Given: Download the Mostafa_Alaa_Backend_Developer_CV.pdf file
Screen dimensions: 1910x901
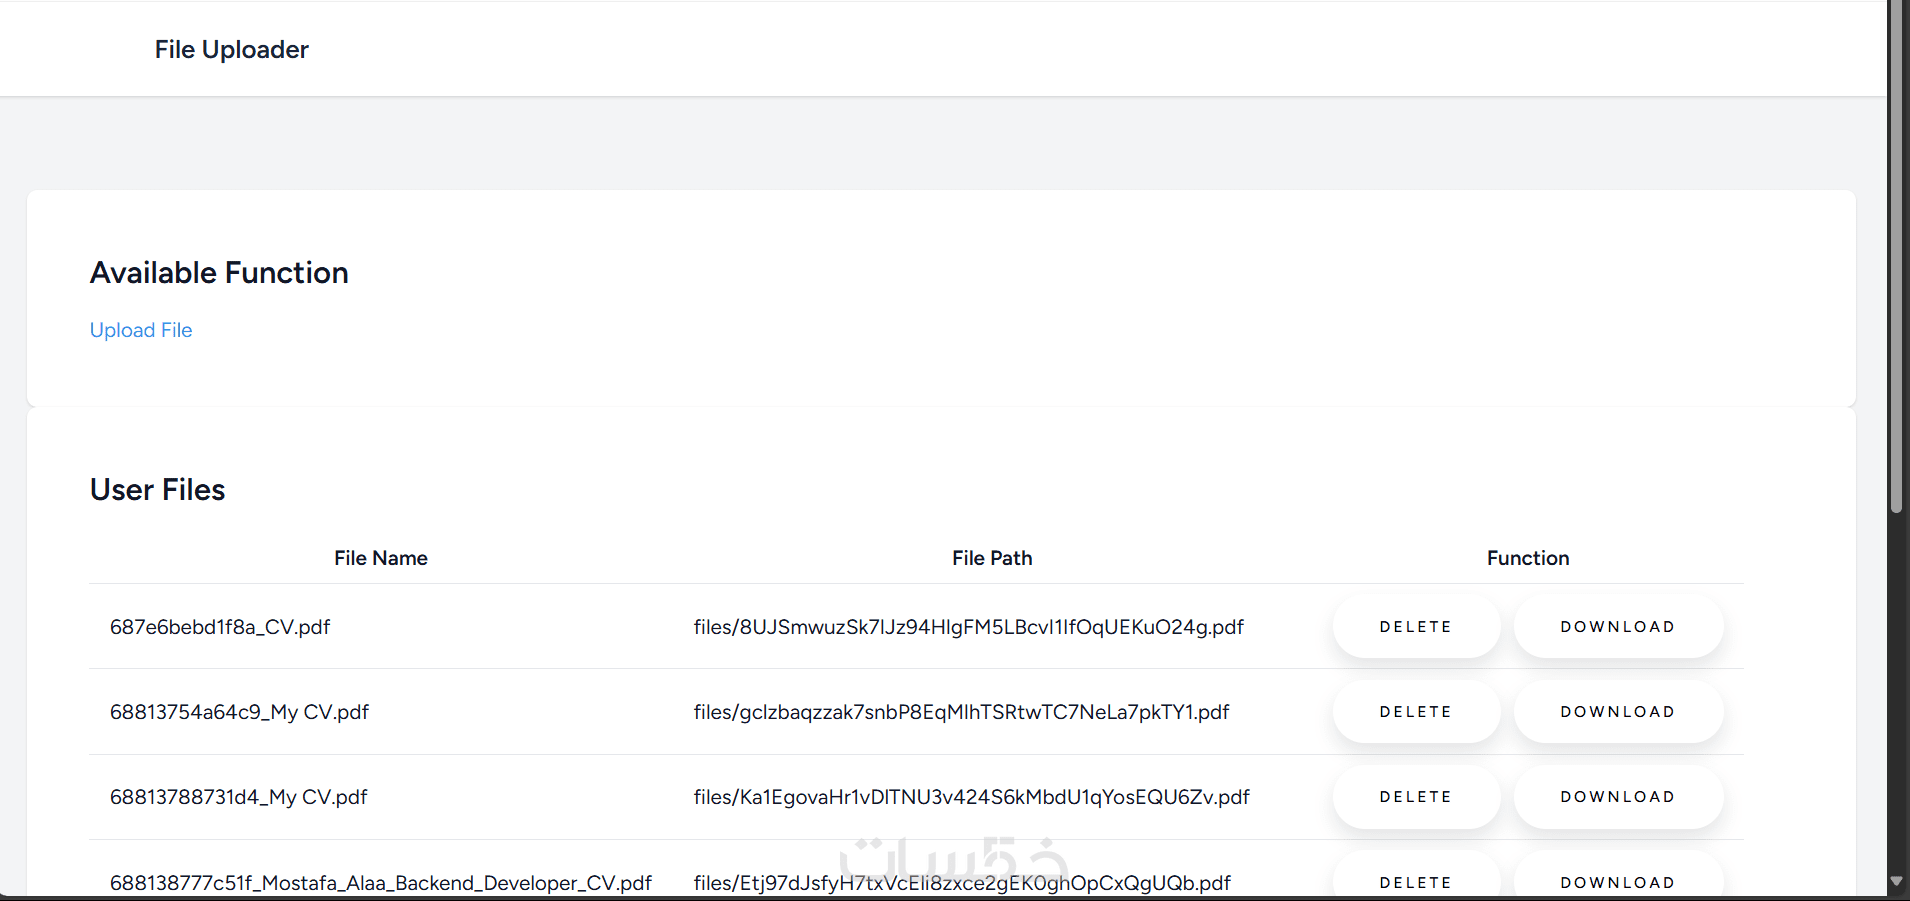Looking at the screenshot, I should tap(1617, 882).
